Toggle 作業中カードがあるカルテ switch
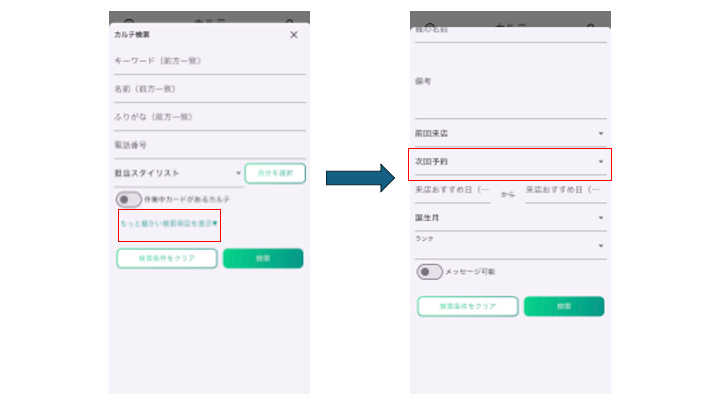720x405 pixels. click(x=129, y=200)
